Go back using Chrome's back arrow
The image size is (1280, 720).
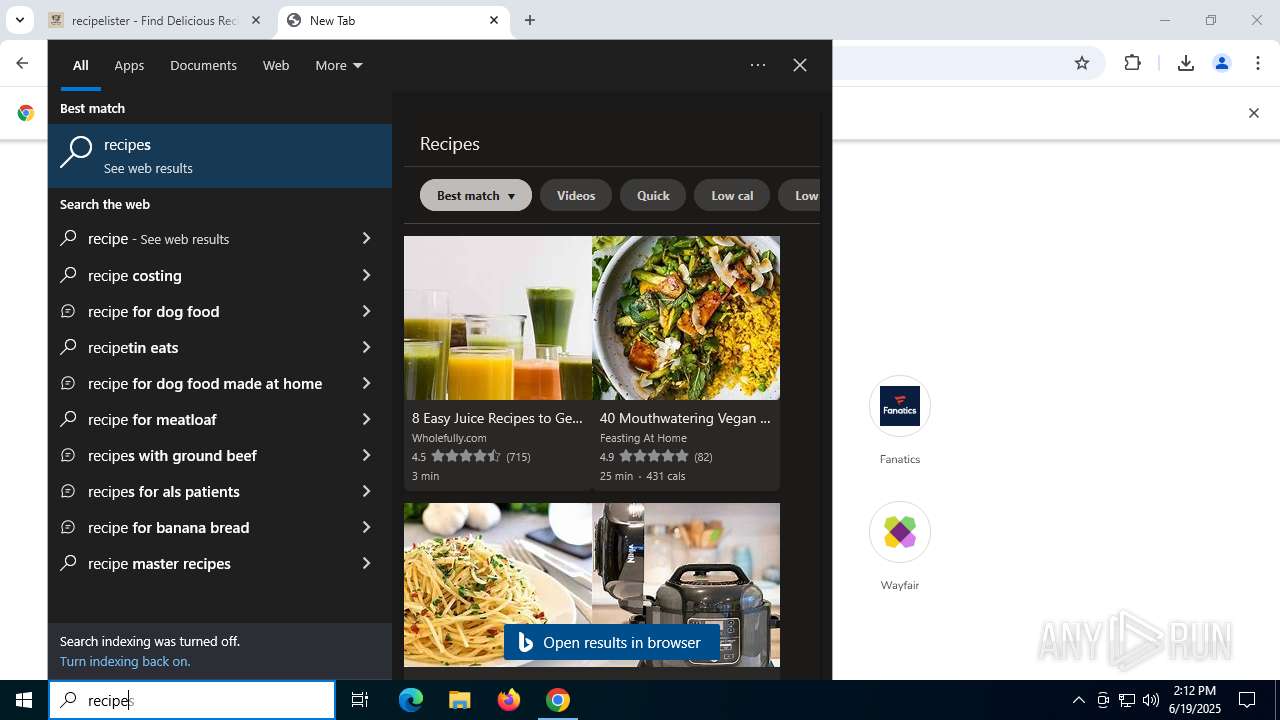22,63
